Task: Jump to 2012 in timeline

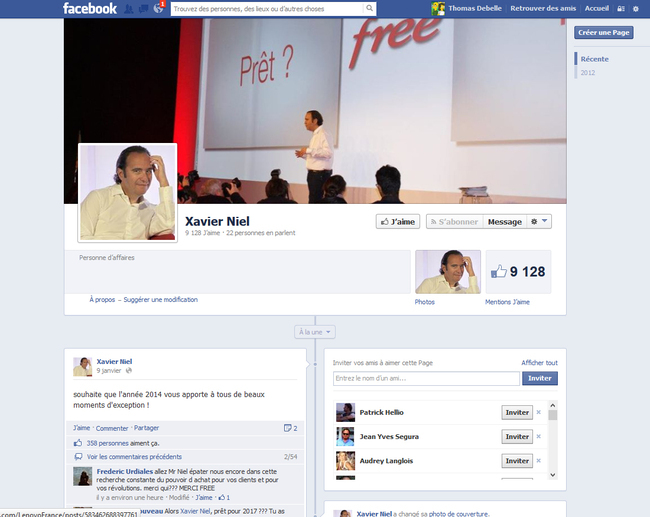Action: [x=587, y=73]
